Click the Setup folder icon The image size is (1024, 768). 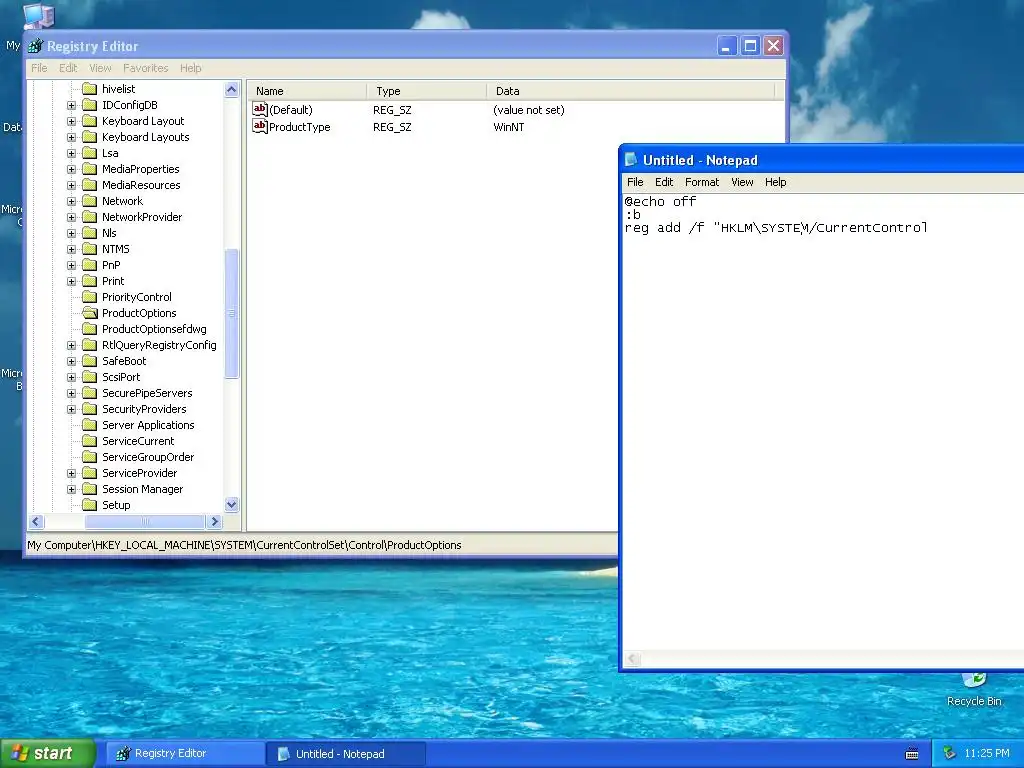click(89, 505)
